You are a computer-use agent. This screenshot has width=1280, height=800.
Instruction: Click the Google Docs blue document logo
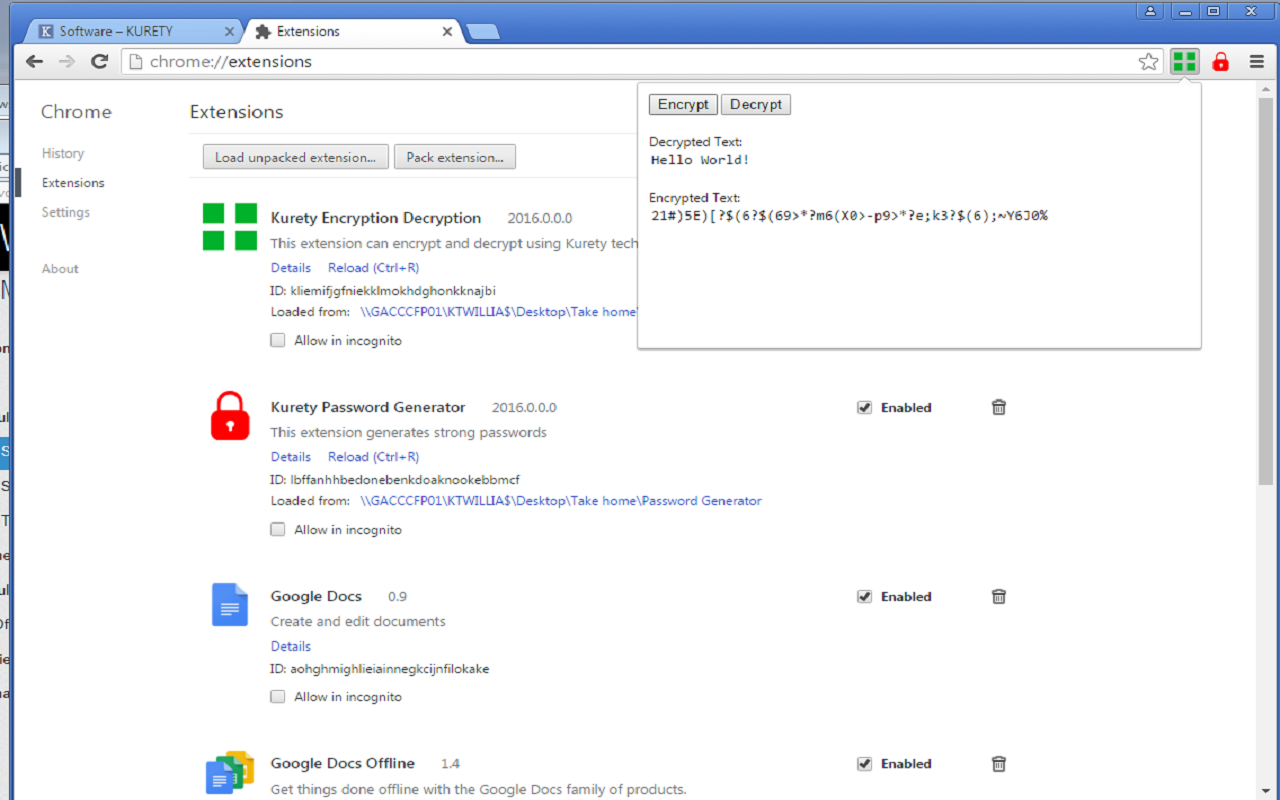[229, 604]
